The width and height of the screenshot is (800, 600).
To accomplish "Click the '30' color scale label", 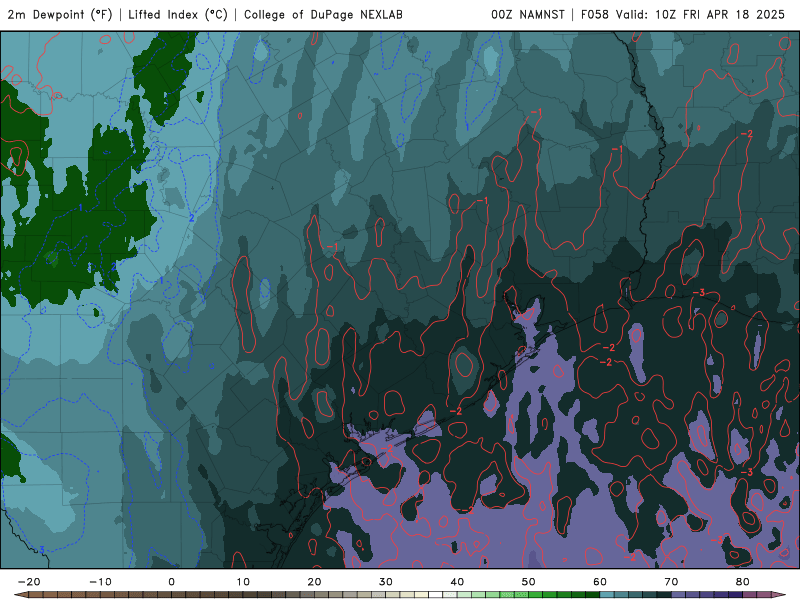I will 386,582.
